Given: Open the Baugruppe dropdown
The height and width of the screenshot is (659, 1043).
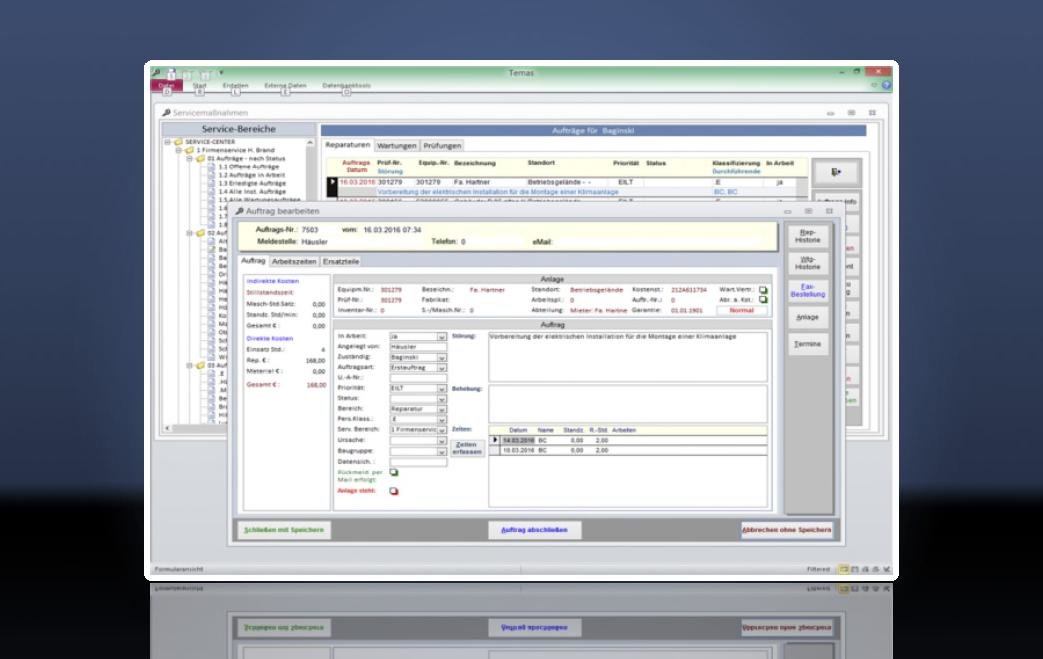Looking at the screenshot, I should point(442,451).
